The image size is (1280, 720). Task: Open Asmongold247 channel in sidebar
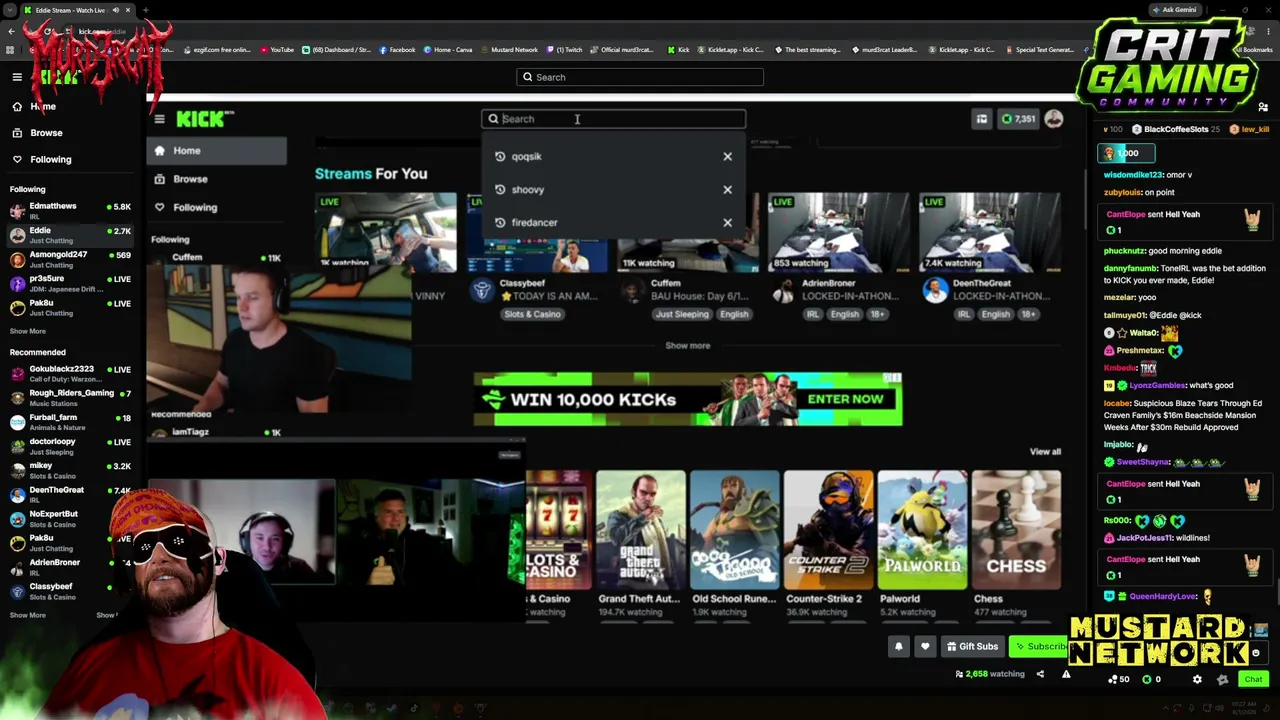point(70,259)
